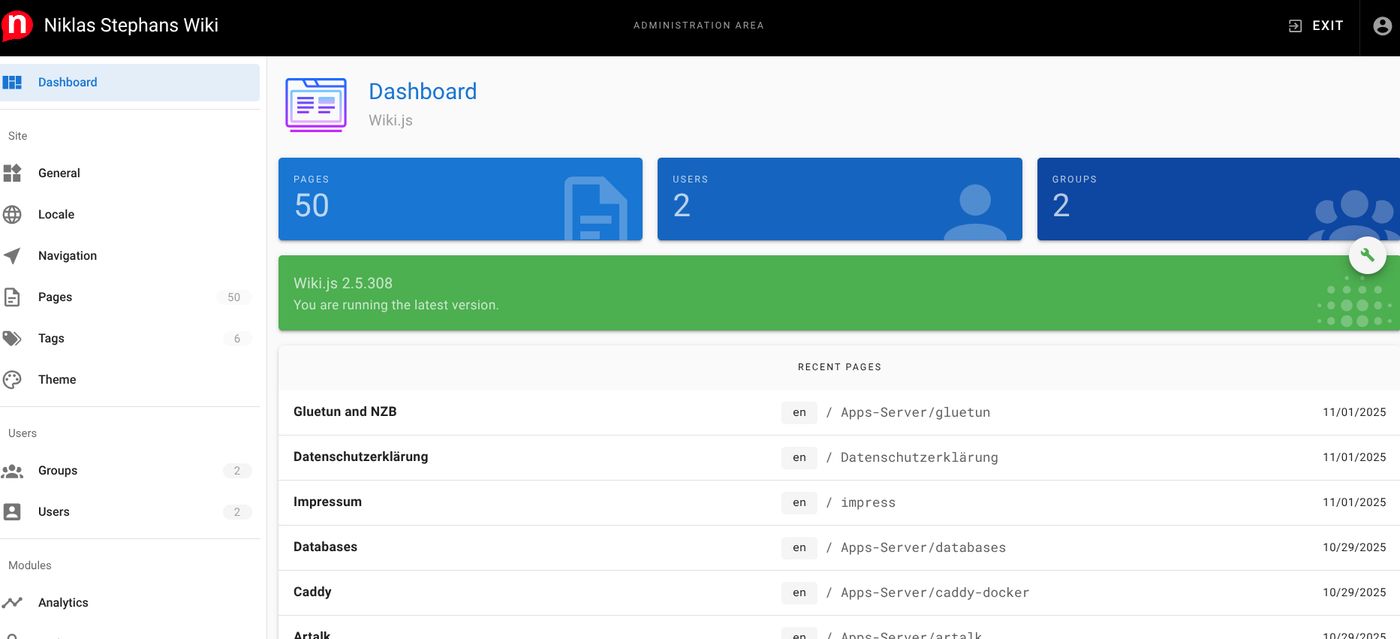Open Pages section in sidebar
Viewport: 1400px width, 639px height.
(55, 297)
